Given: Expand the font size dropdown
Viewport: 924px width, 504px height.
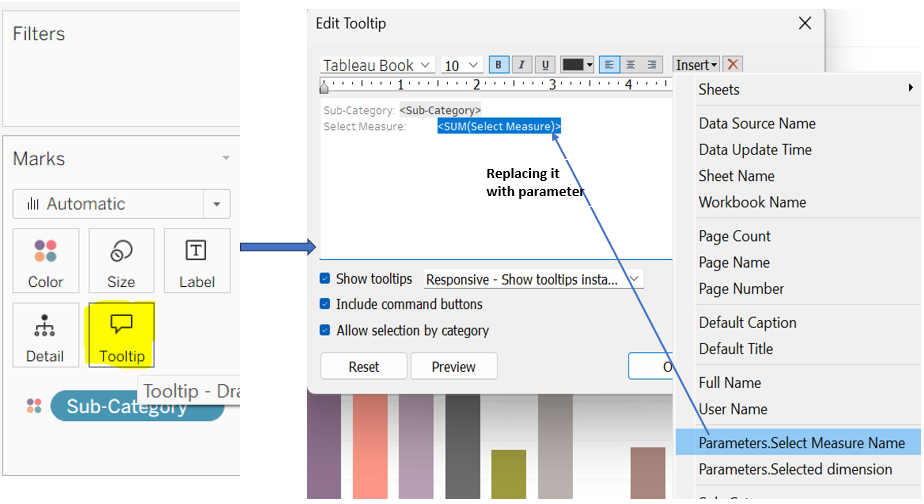Looking at the screenshot, I should click(x=462, y=65).
